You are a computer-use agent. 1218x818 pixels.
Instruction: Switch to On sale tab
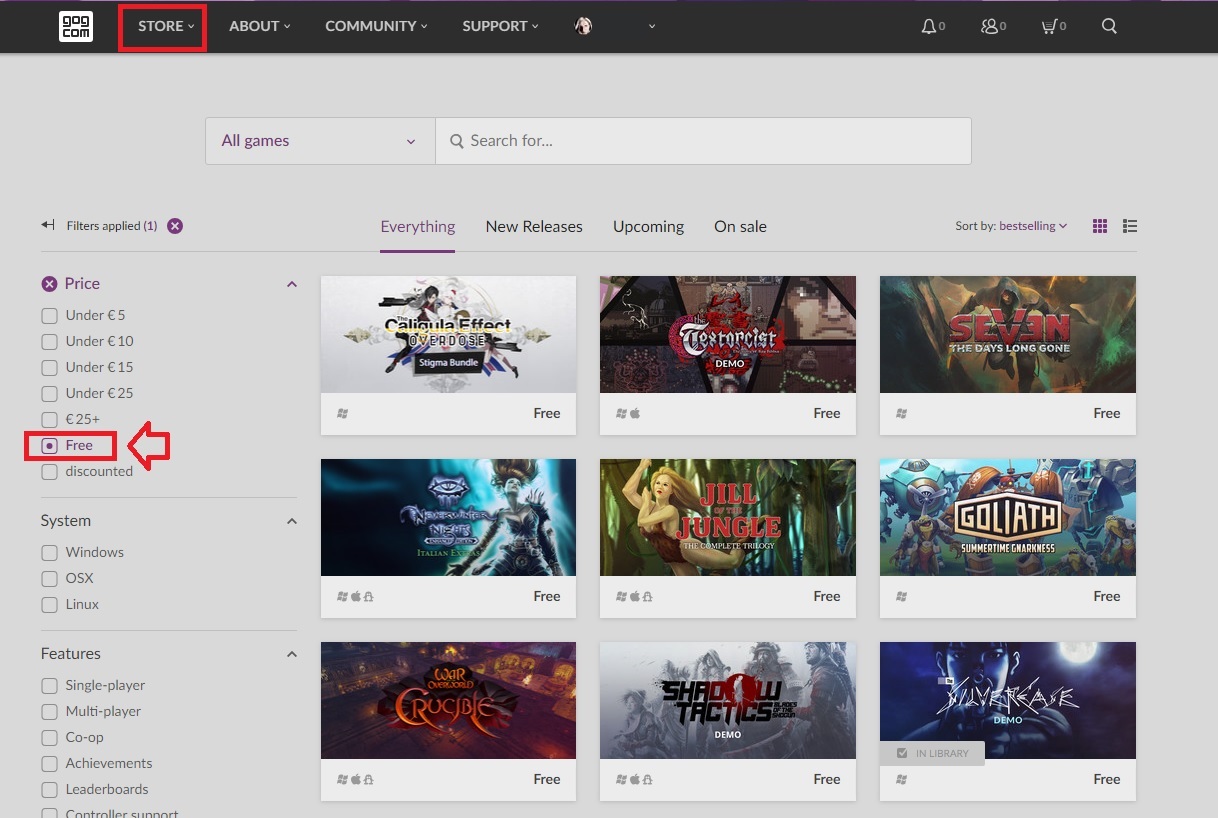point(740,227)
